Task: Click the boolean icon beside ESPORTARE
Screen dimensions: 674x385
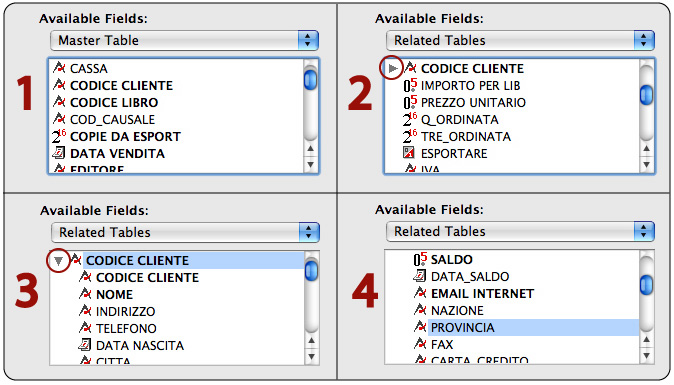Action: click(409, 153)
